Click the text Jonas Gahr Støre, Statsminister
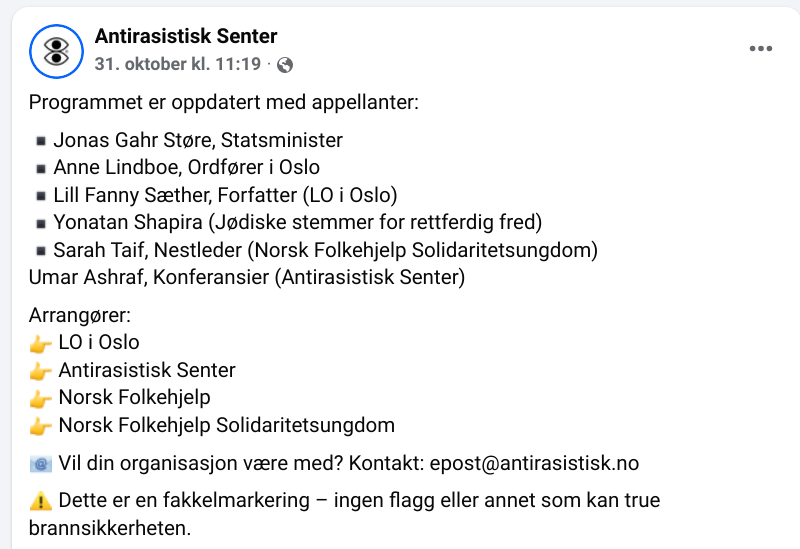800x549 pixels. point(198,140)
